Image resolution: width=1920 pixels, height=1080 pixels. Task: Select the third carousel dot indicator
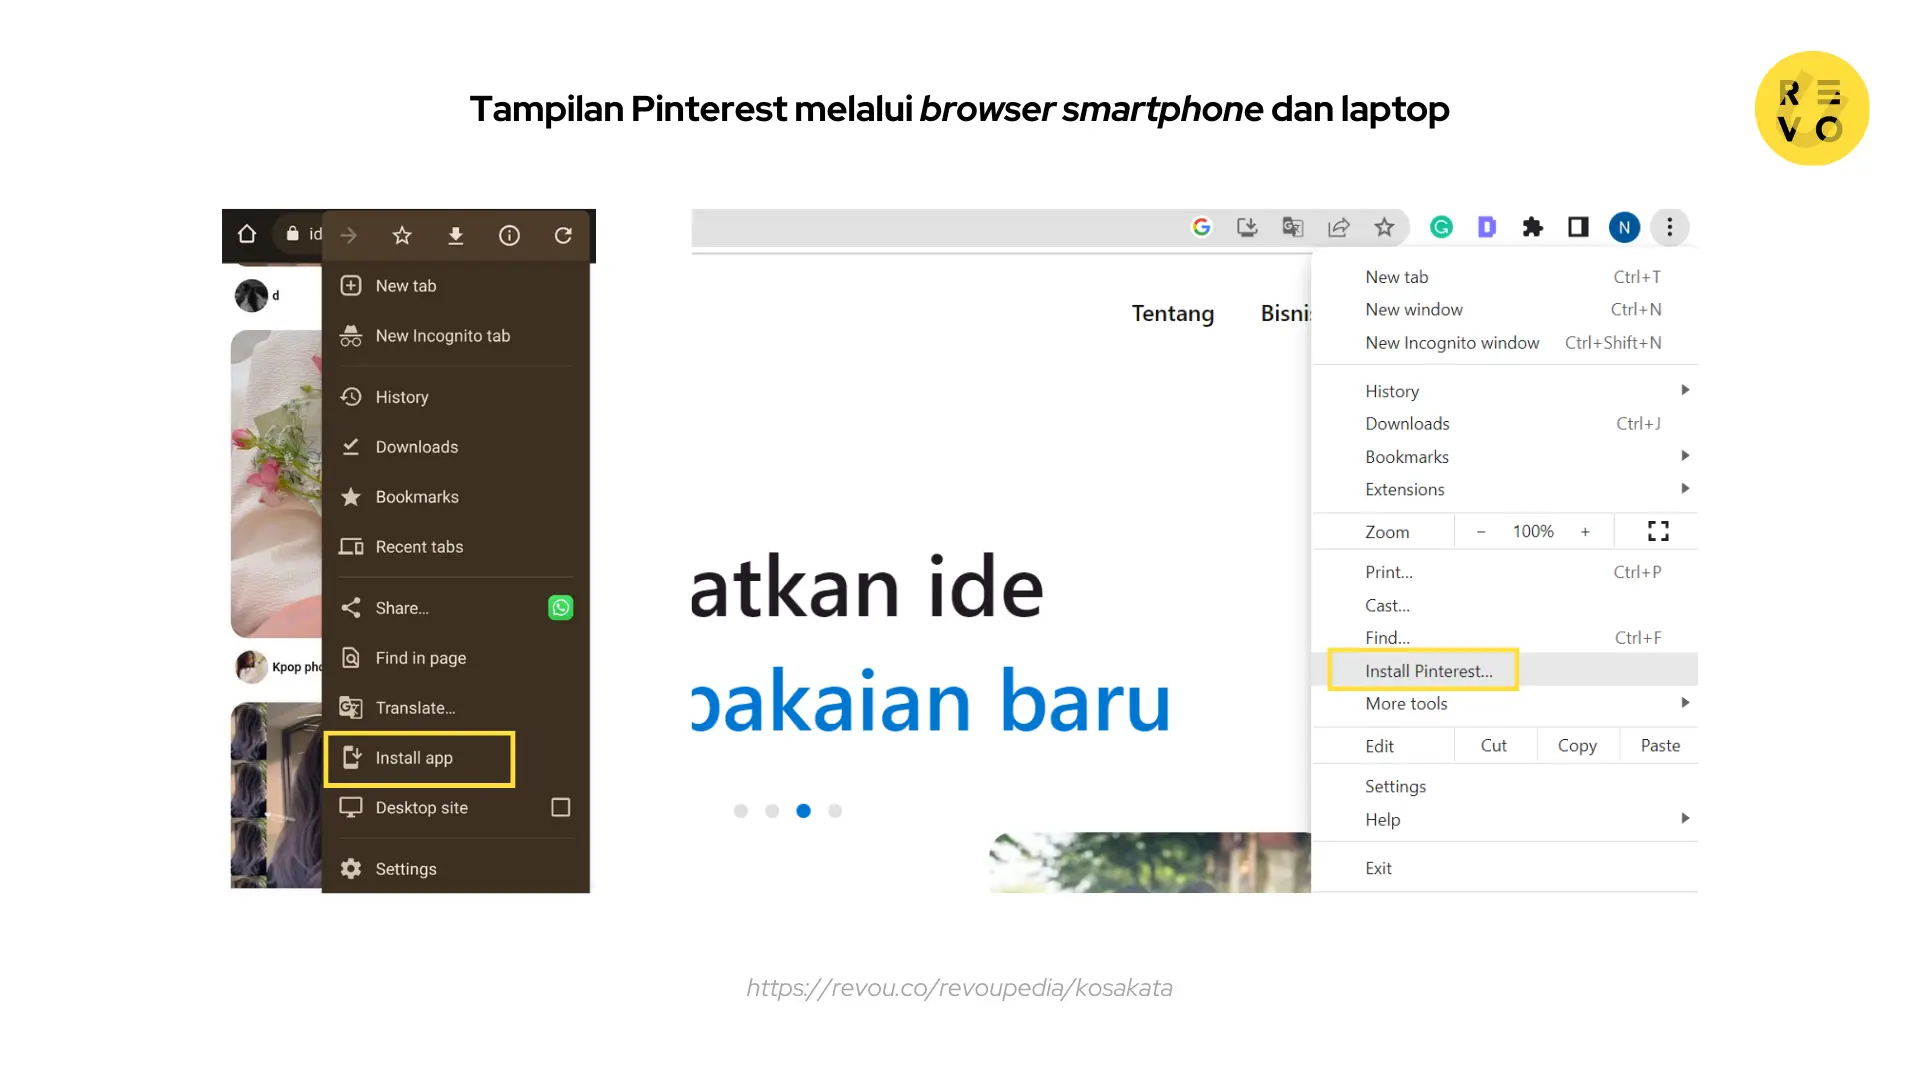803,811
